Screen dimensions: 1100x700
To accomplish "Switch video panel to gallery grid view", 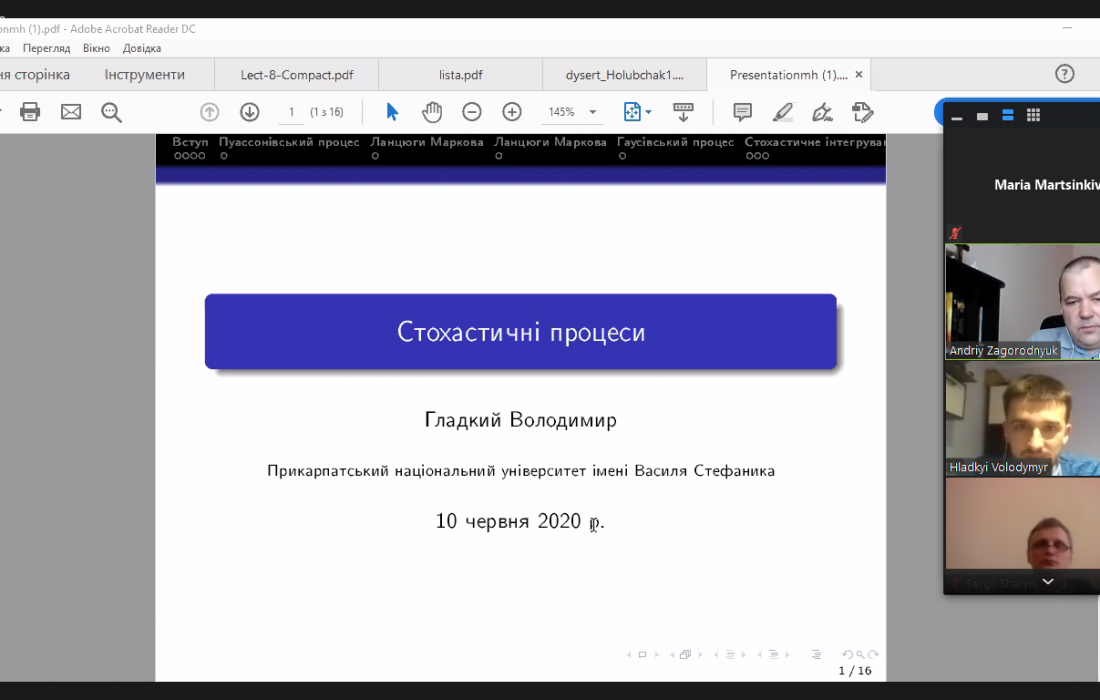I will point(1033,116).
